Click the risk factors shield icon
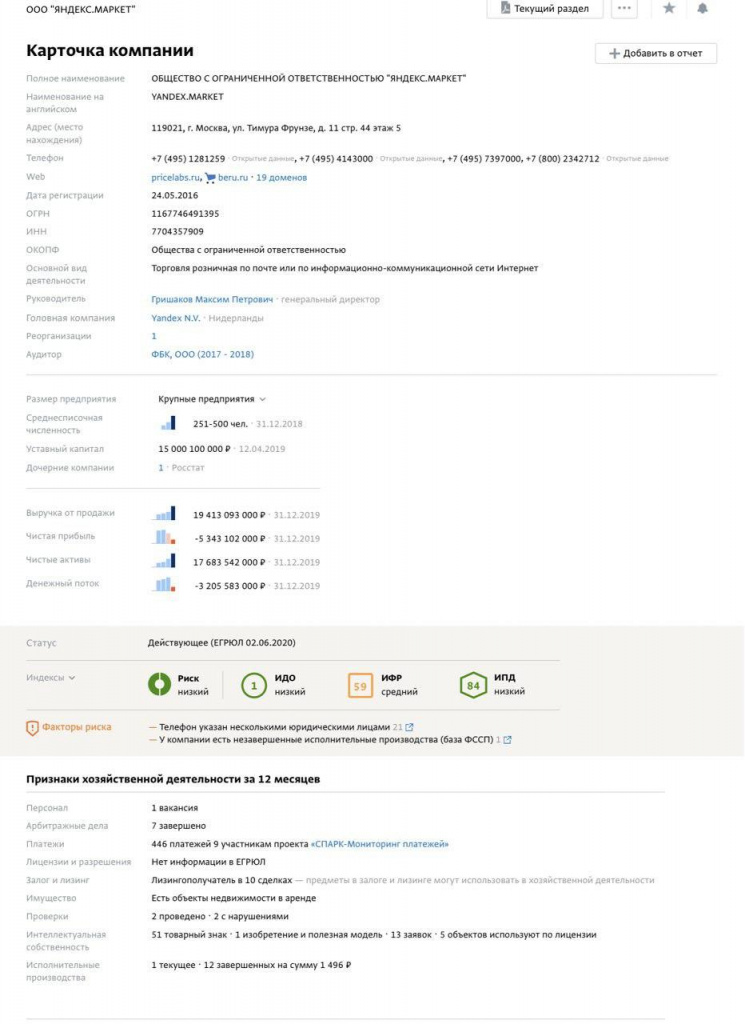Viewport: 745px width, 1024px height. click(32, 727)
